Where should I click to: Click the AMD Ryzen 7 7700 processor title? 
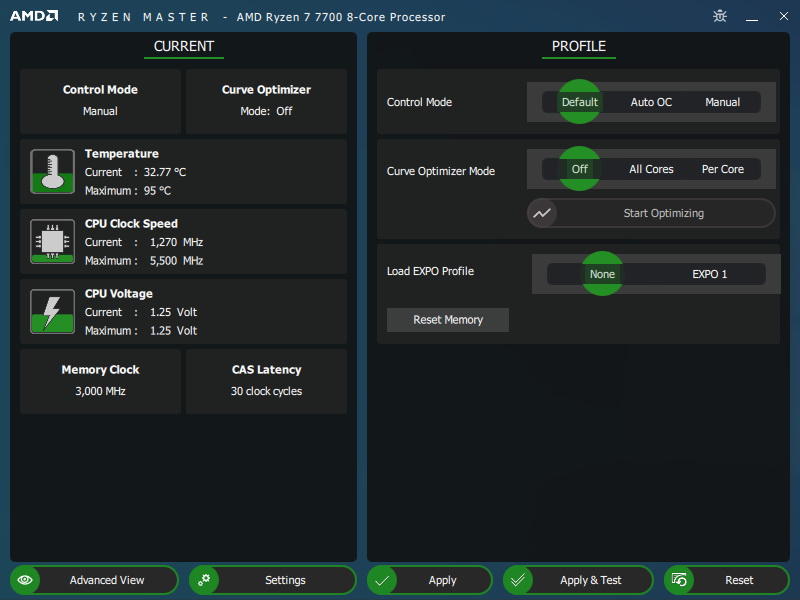(341, 17)
